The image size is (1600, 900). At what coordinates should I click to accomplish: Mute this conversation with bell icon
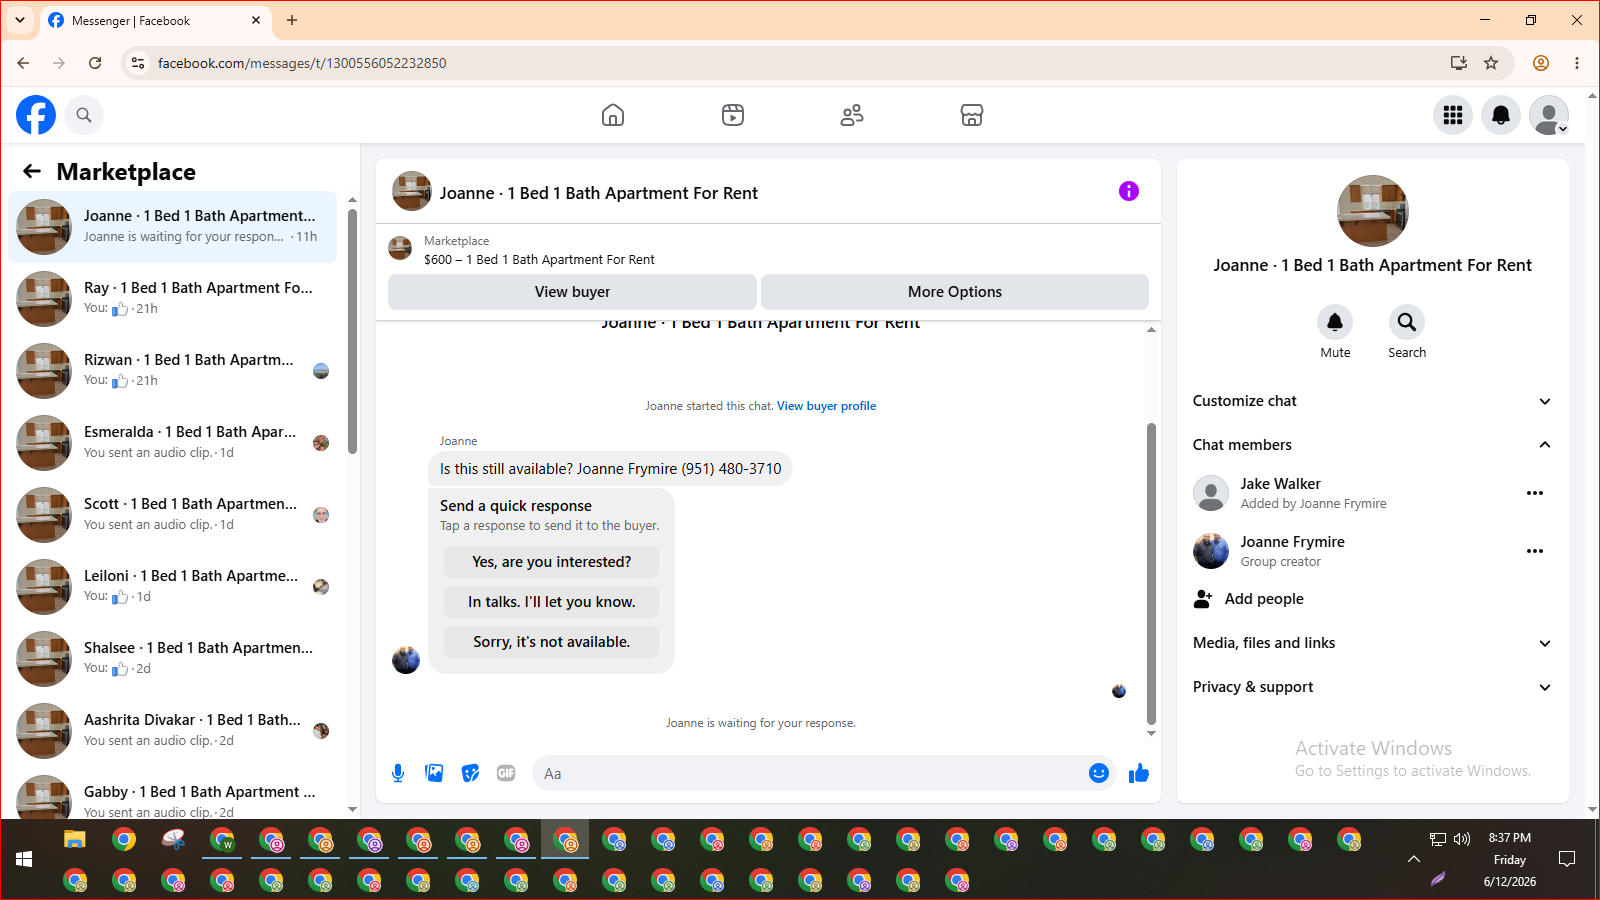click(x=1335, y=322)
